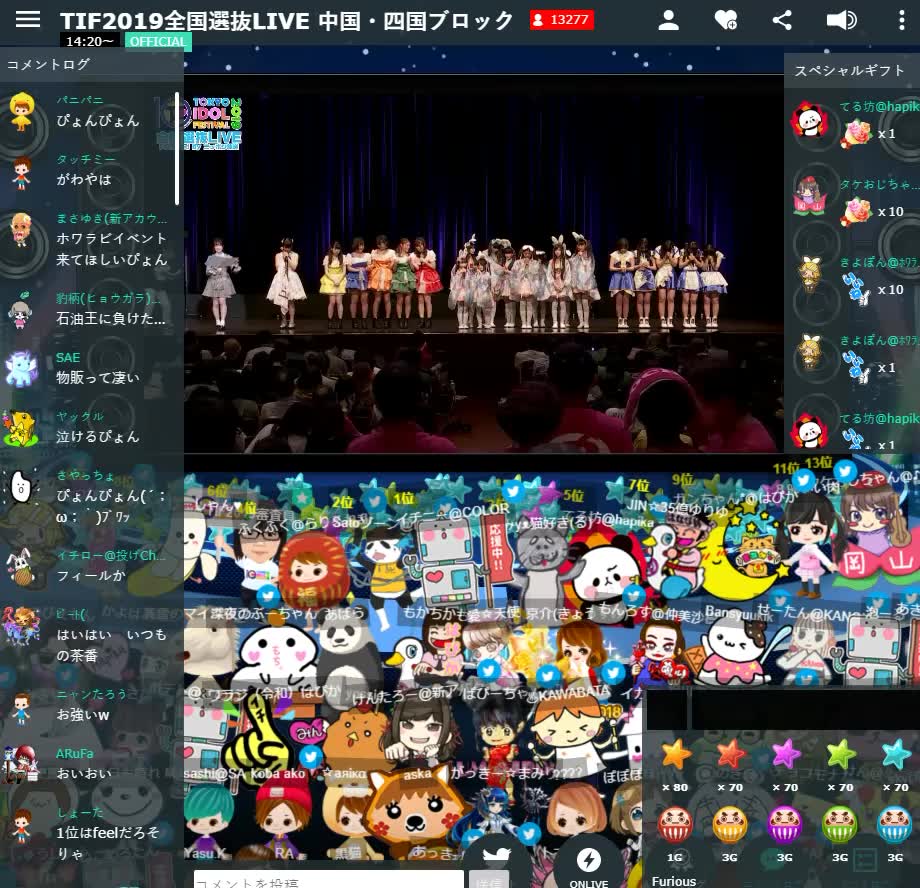Click the OFFICIAL badge under the title
Image resolution: width=920 pixels, height=888 pixels.
155,41
